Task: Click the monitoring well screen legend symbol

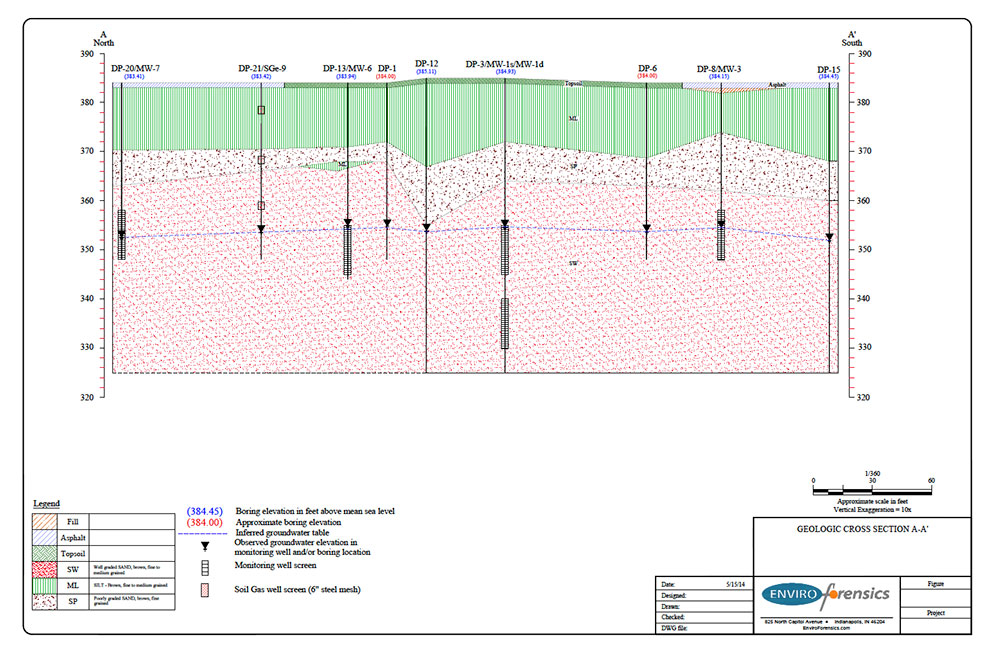Action: (205, 567)
